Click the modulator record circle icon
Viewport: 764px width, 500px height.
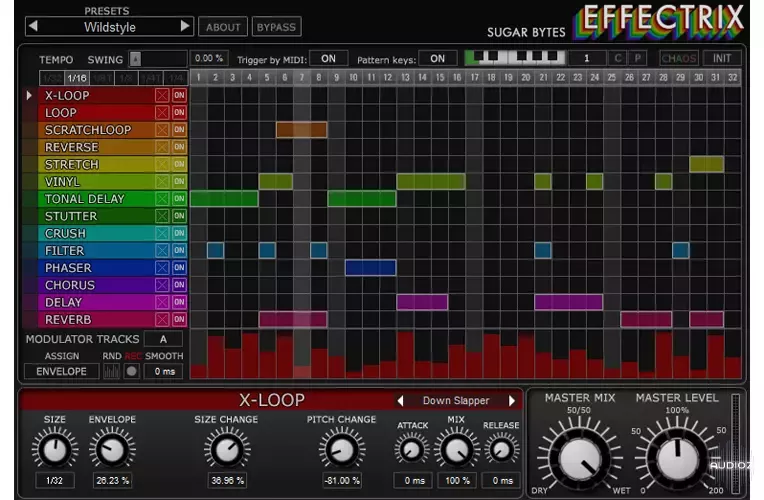[x=132, y=371]
